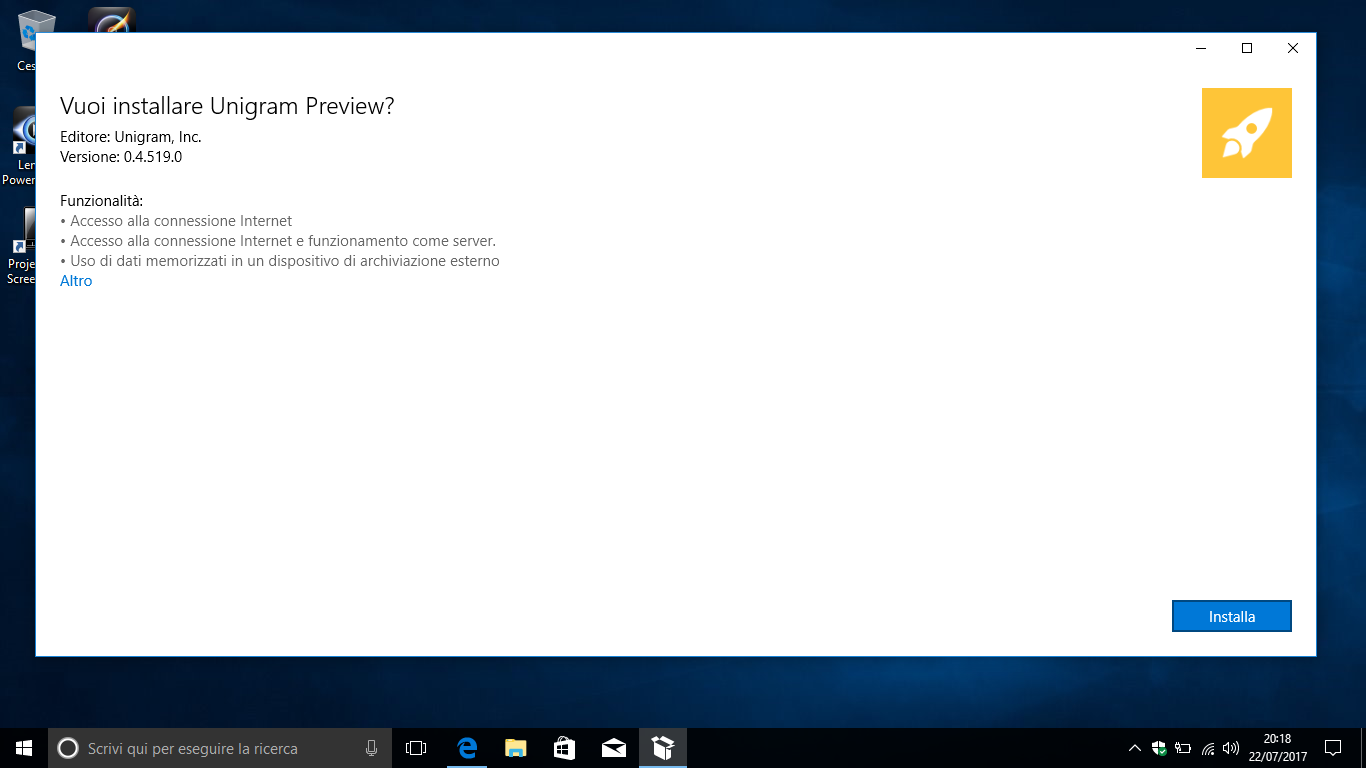Click the Installa button
Screen dimensions: 1366x768
point(1231,616)
